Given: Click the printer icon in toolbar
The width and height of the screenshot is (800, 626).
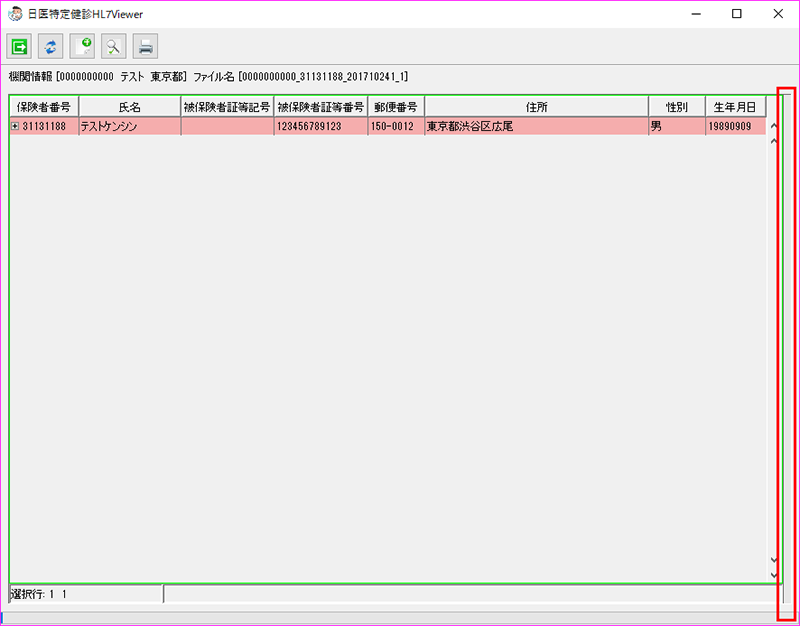Looking at the screenshot, I should click(x=145, y=46).
